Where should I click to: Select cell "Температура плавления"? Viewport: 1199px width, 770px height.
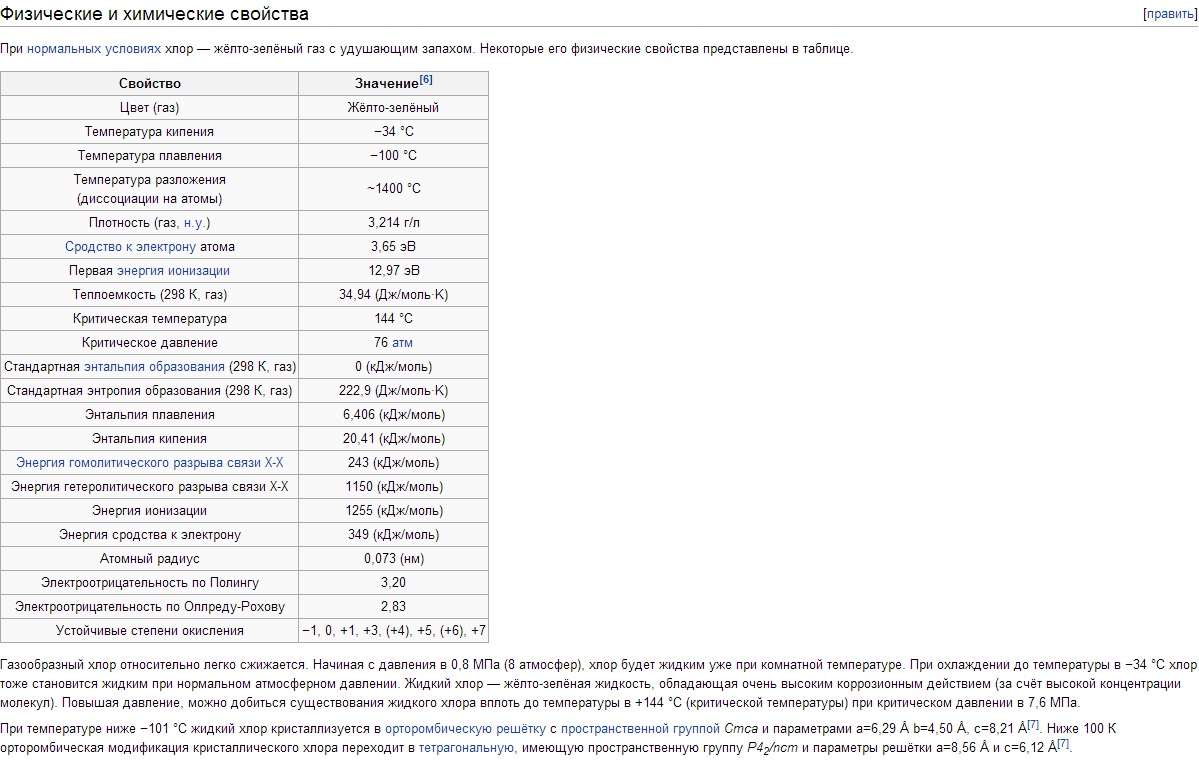coord(149,155)
